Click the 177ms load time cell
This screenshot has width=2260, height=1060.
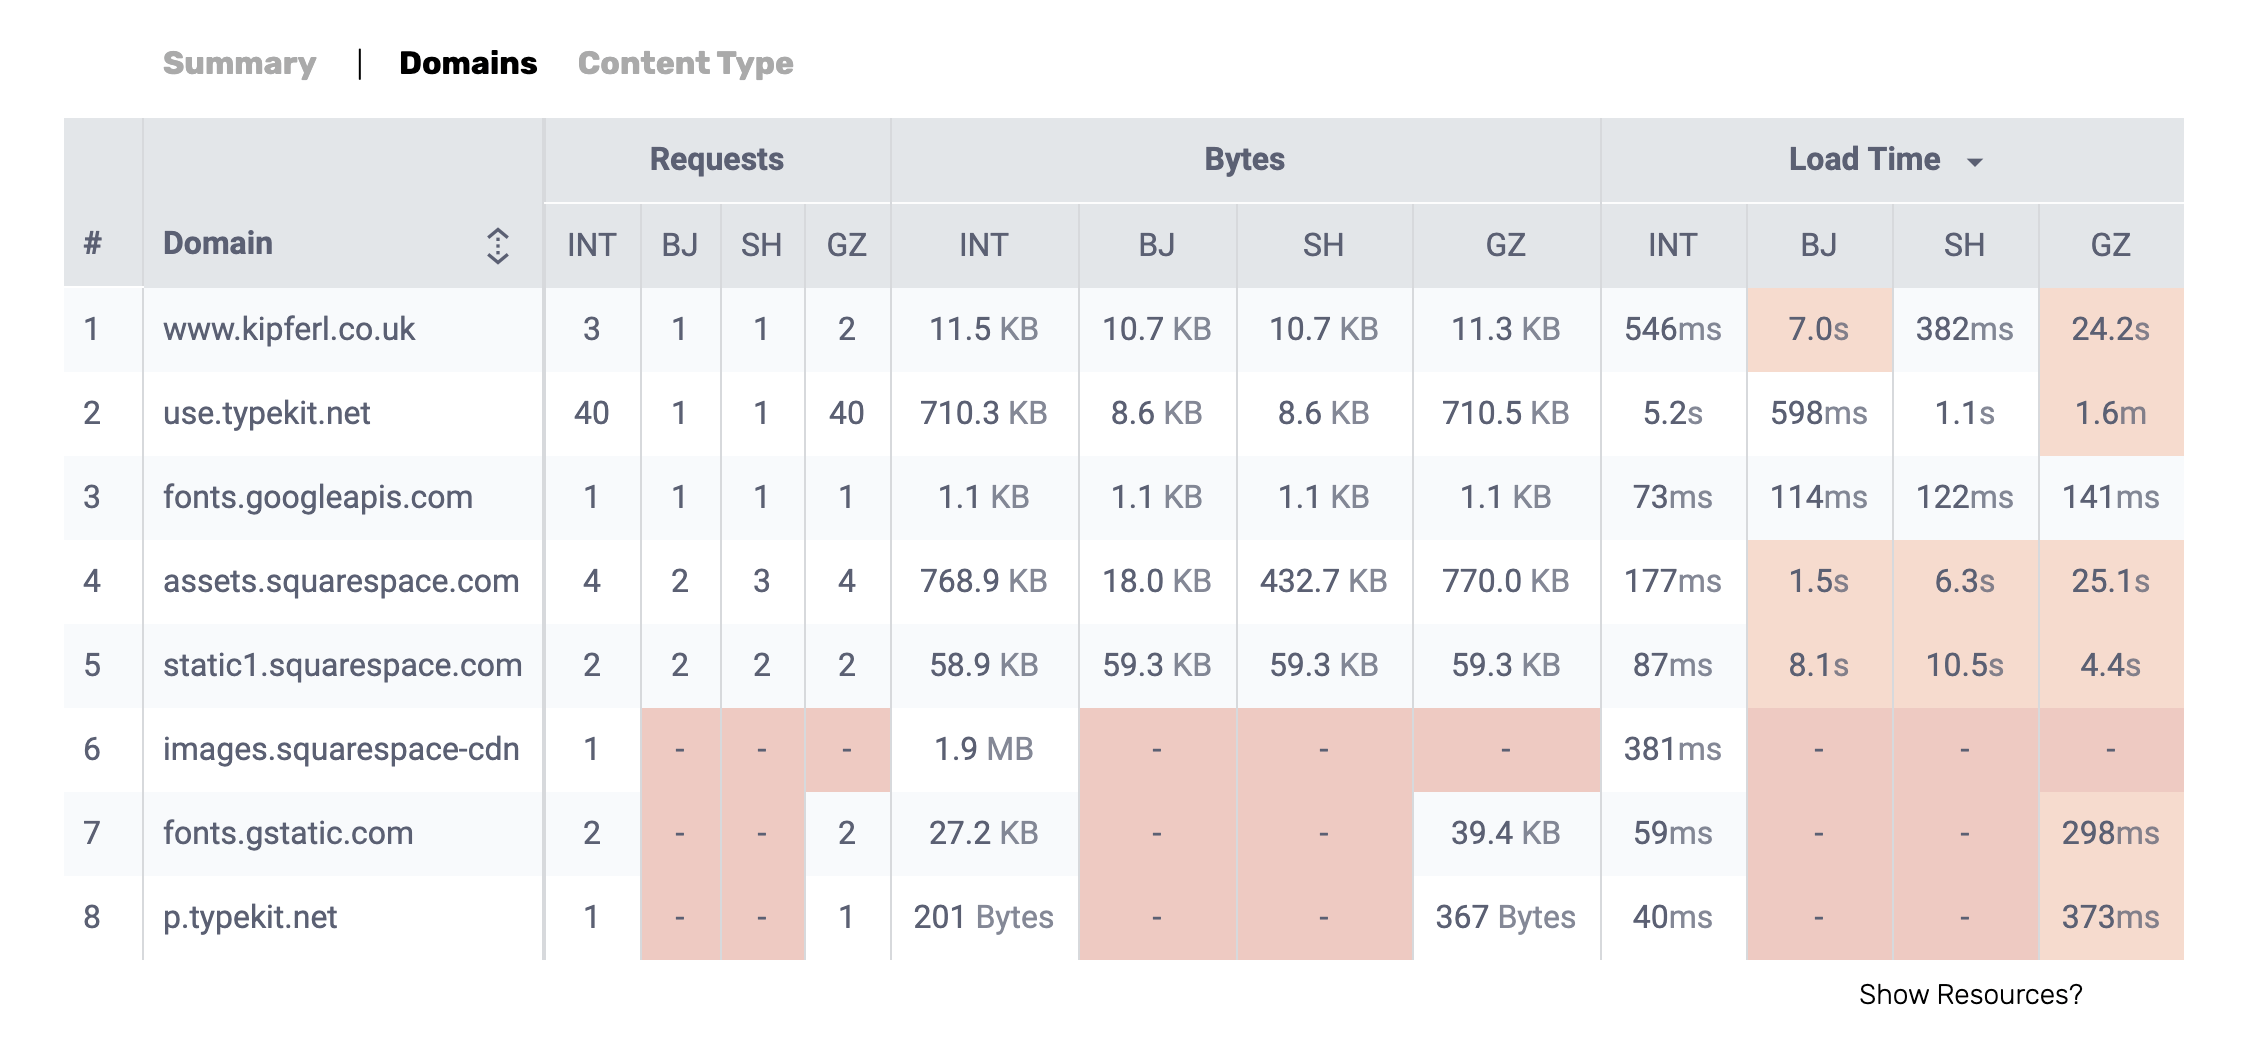pos(1673,581)
